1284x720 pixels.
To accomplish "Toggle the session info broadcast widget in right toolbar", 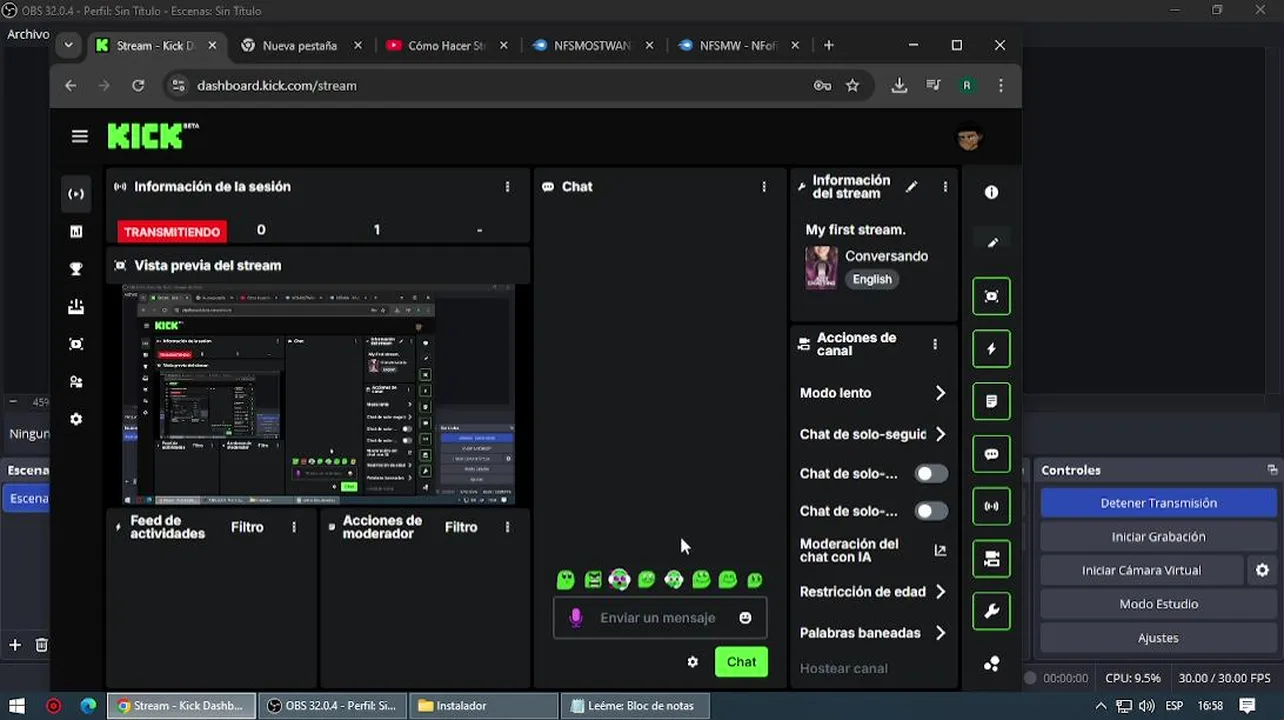I will coord(991,506).
